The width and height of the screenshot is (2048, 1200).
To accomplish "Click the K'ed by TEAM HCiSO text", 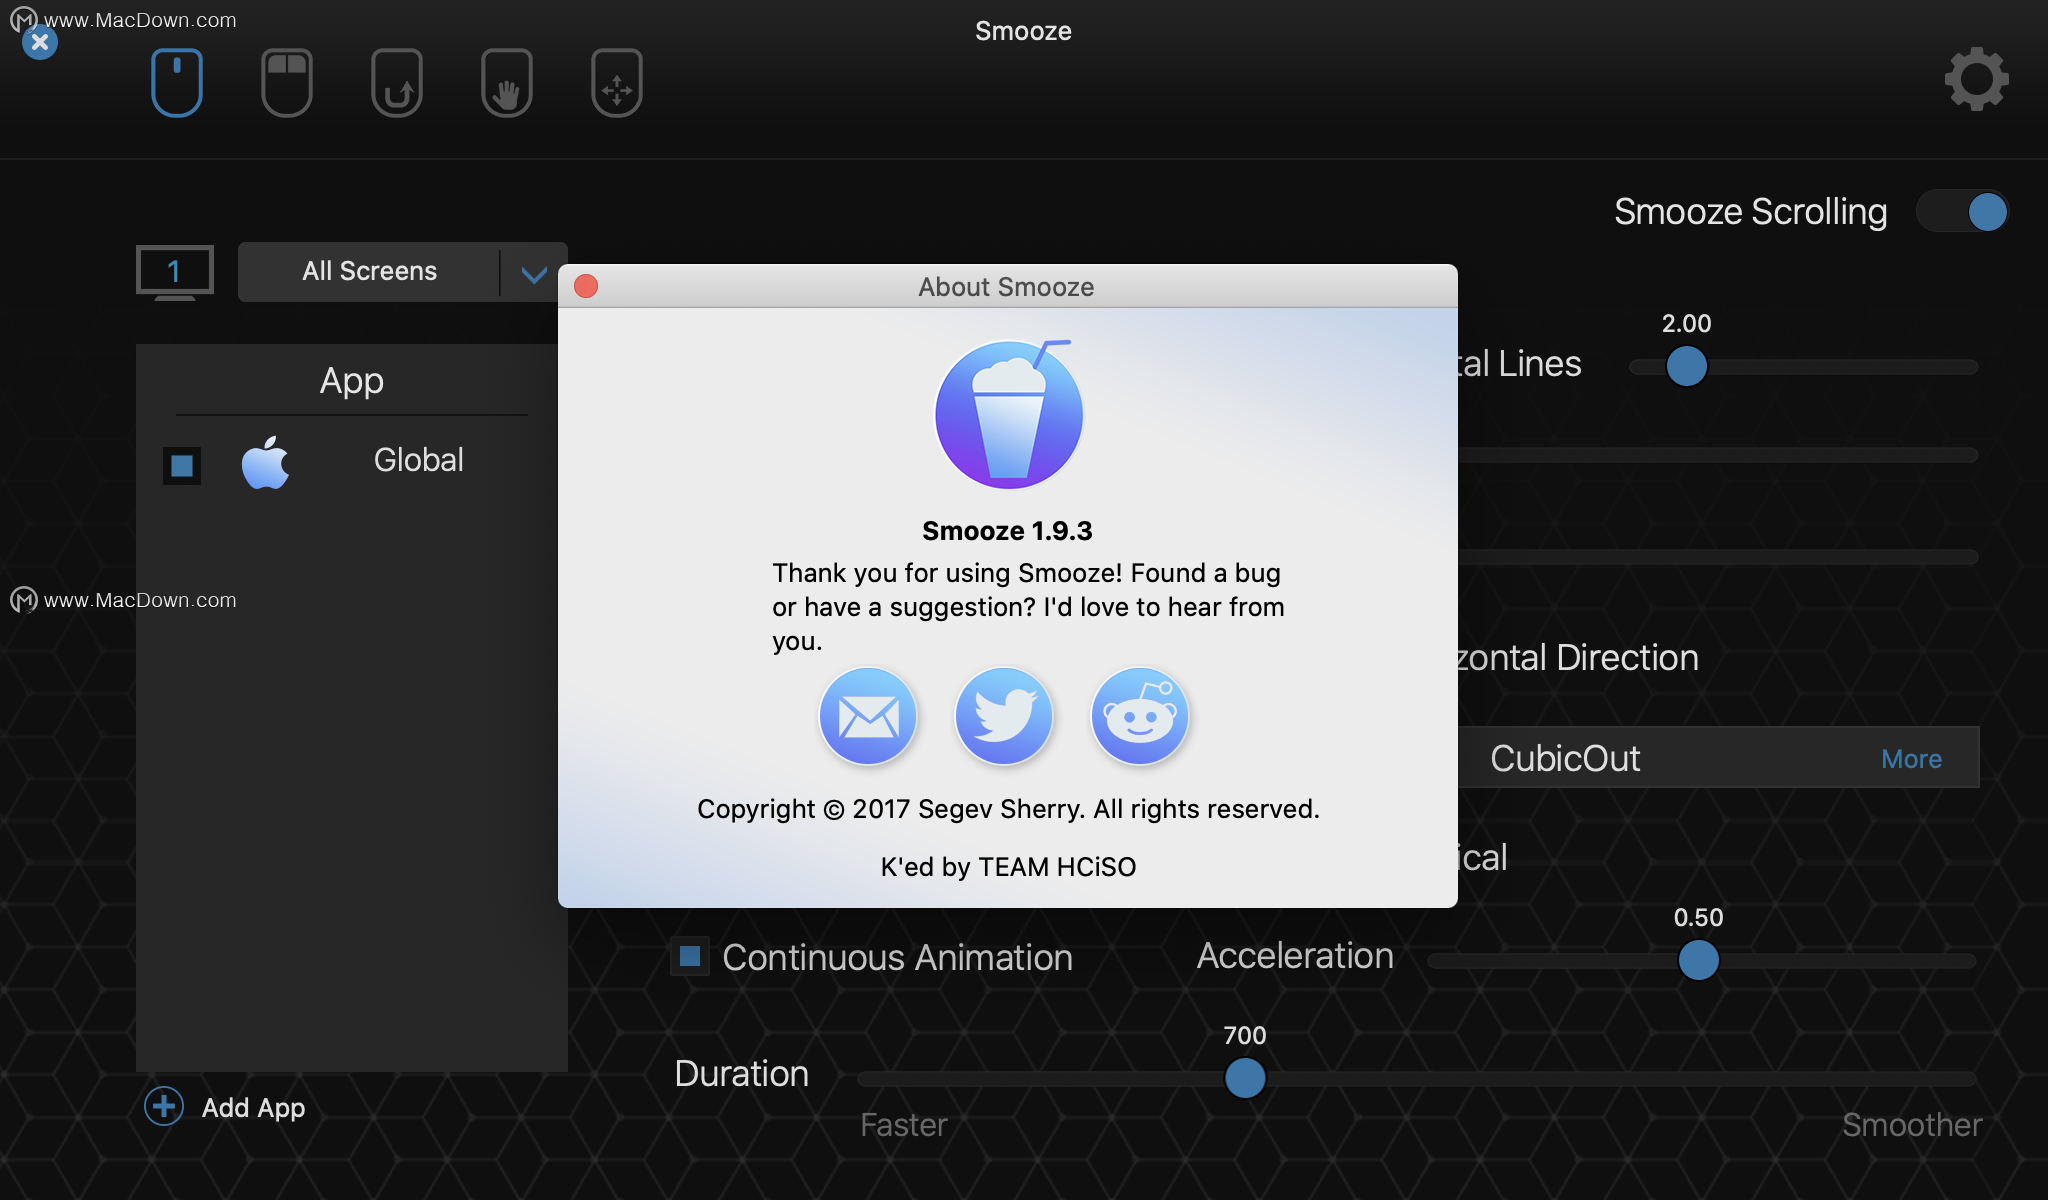I will (x=1008, y=867).
